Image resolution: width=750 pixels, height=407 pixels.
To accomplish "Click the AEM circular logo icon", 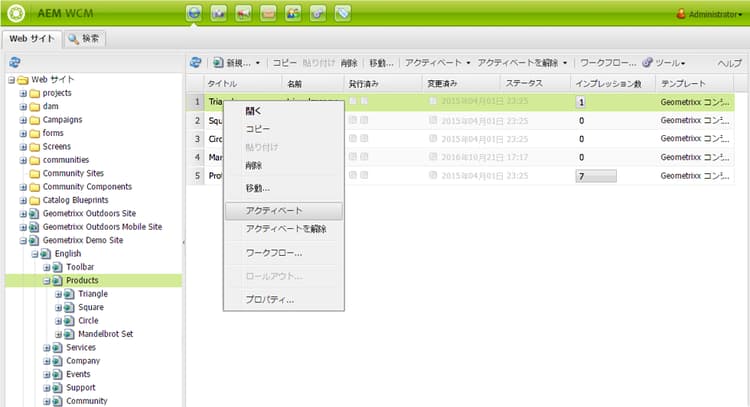I will (16, 13).
